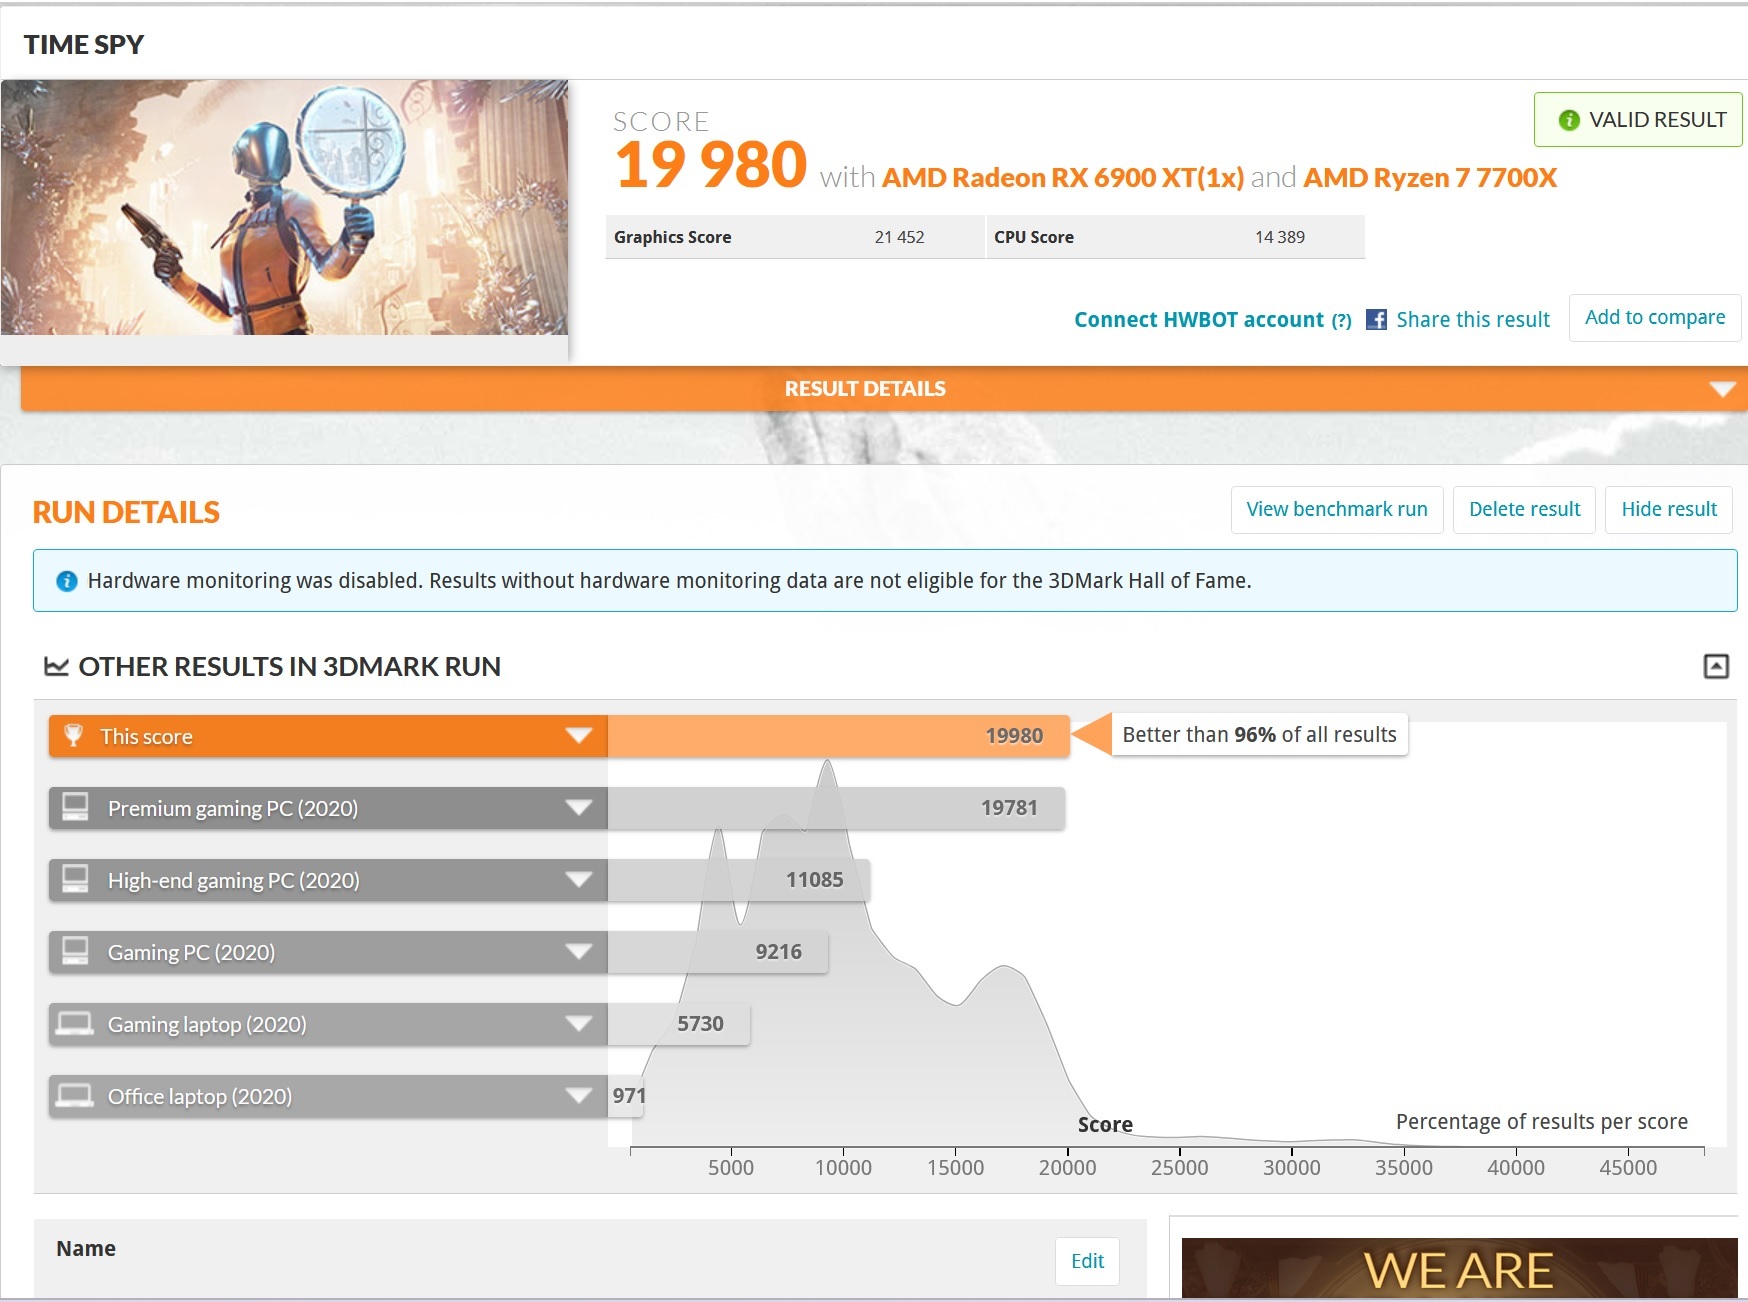Image resolution: width=1748 pixels, height=1302 pixels.
Task: Click the Facebook share icon
Action: (1376, 319)
